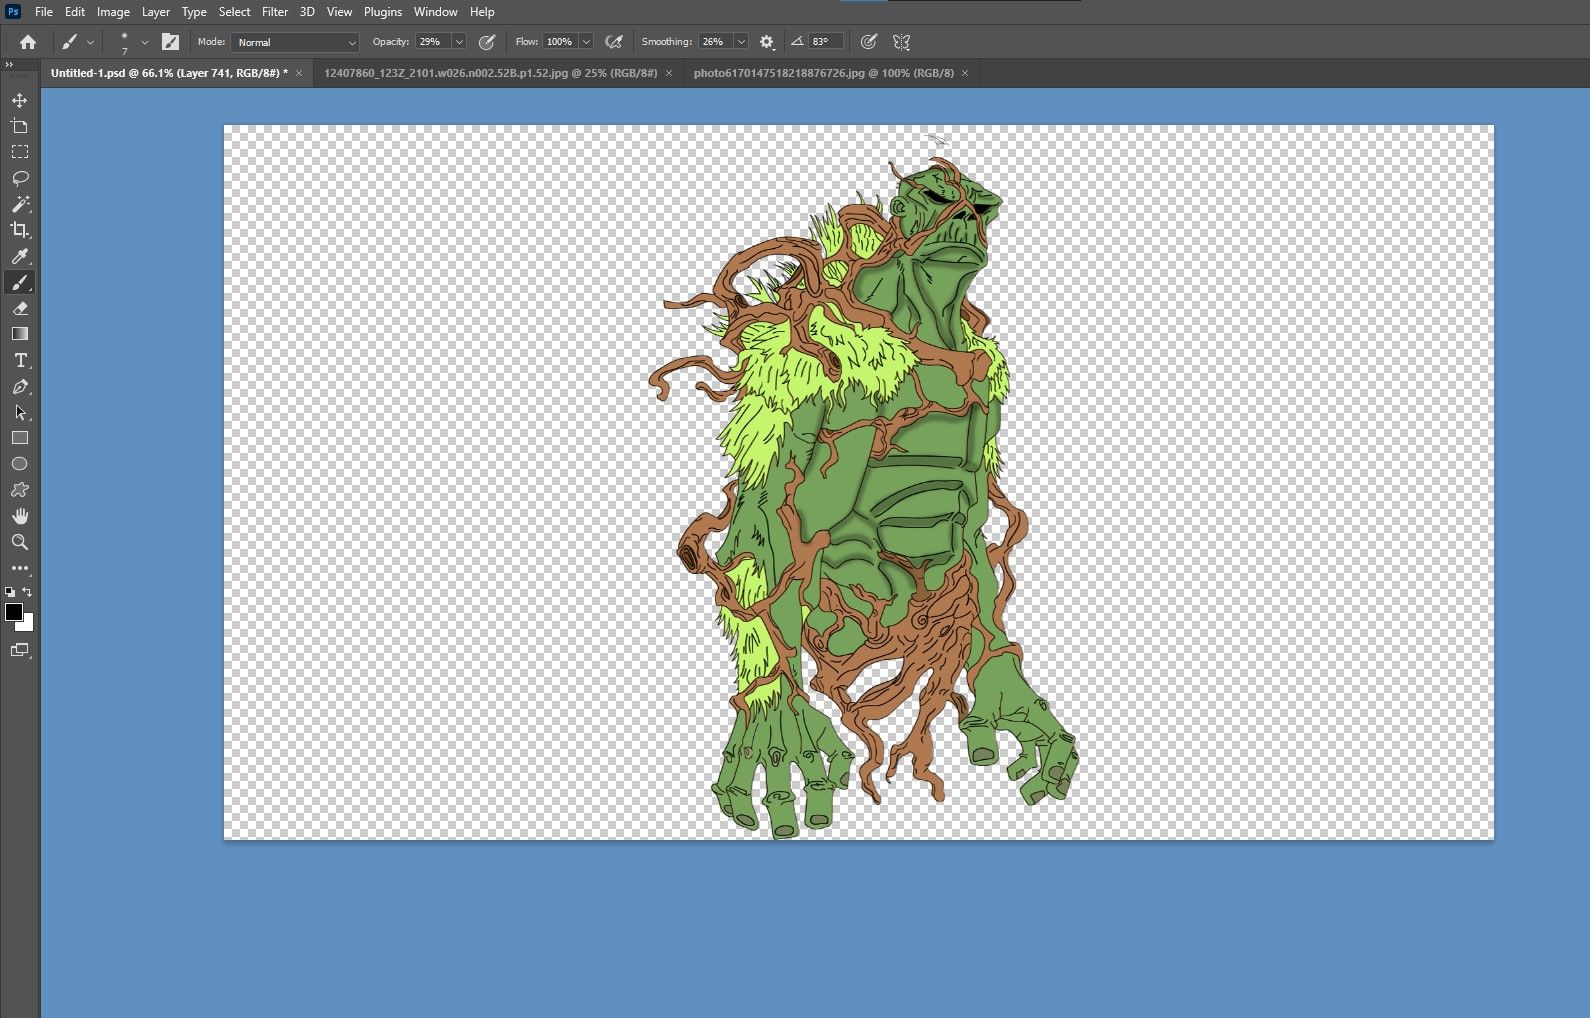Open the View menu
Image resolution: width=1590 pixels, height=1018 pixels.
click(x=339, y=12)
